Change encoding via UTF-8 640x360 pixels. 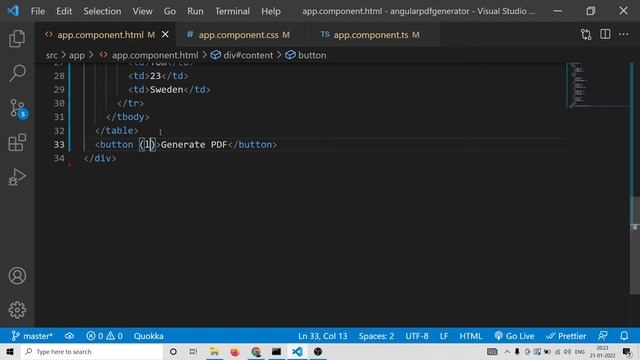[x=417, y=336]
